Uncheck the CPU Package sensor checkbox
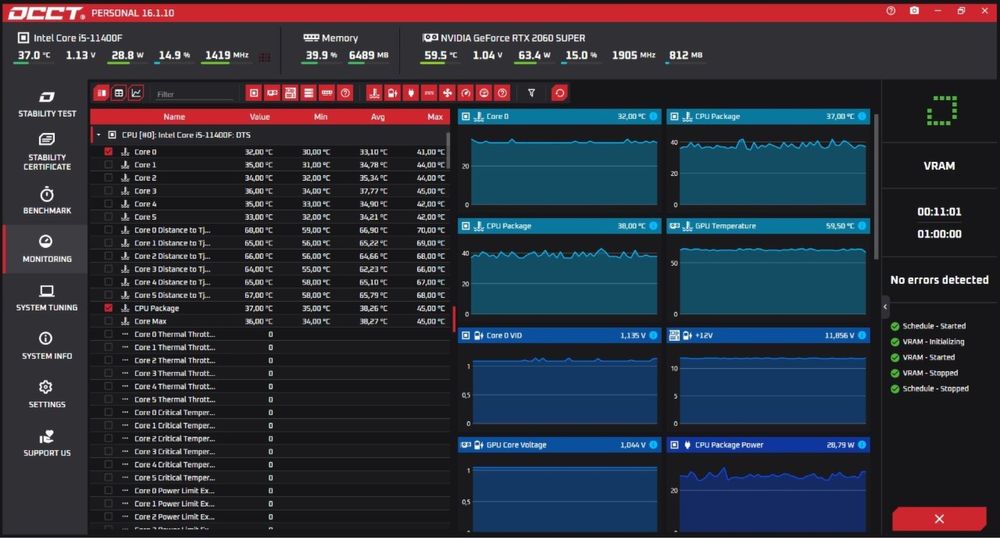Screen dimensions: 1000x538 point(108,308)
